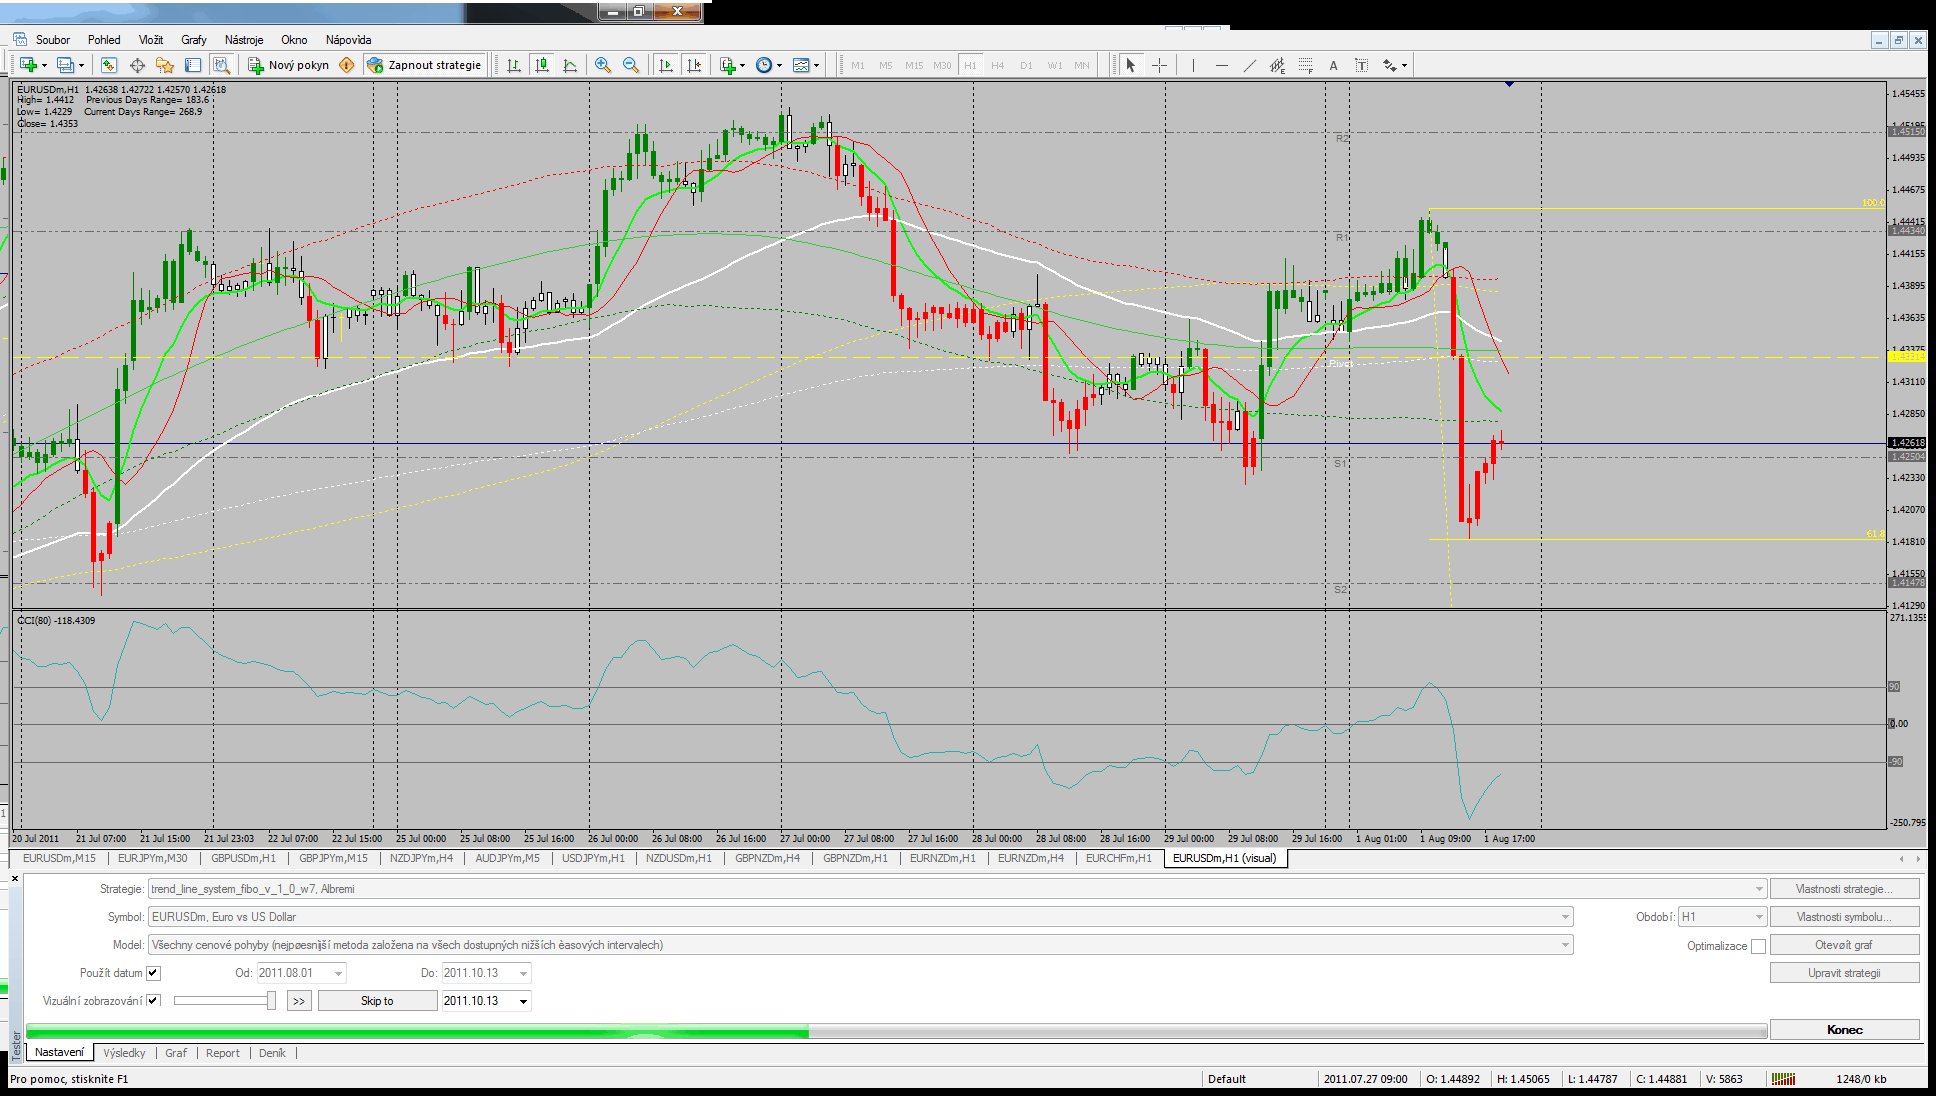The height and width of the screenshot is (1096, 1936).
Task: Toggle Chart Shift button
Action: pos(694,65)
